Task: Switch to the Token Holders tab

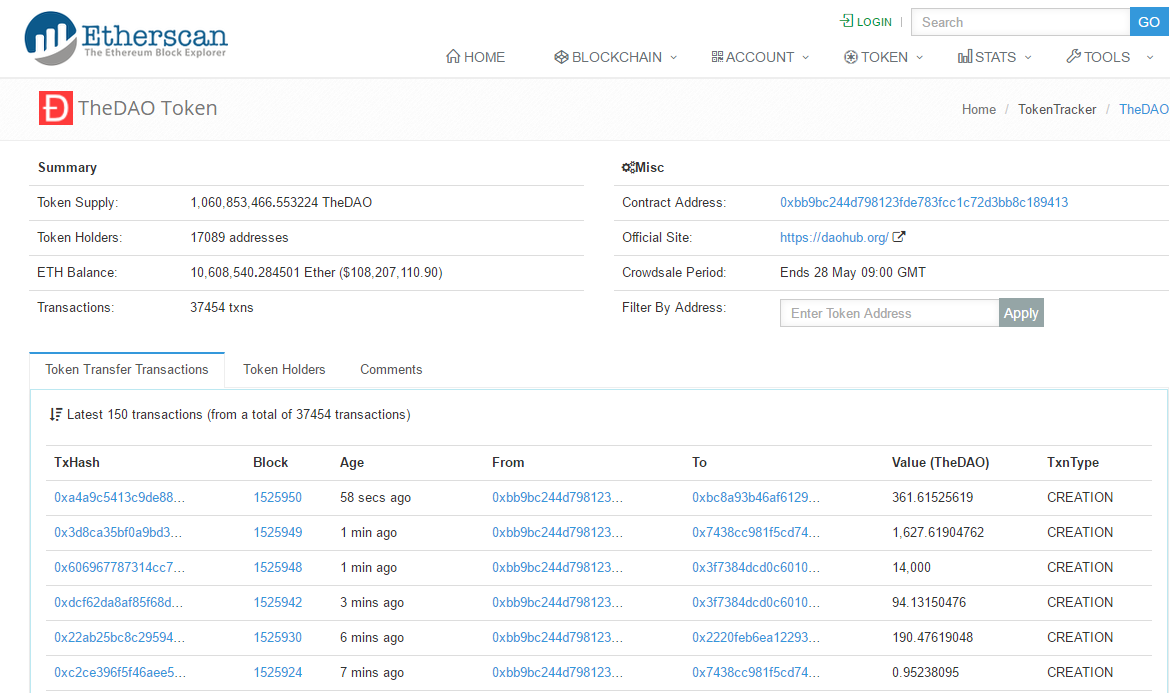Action: [x=284, y=370]
